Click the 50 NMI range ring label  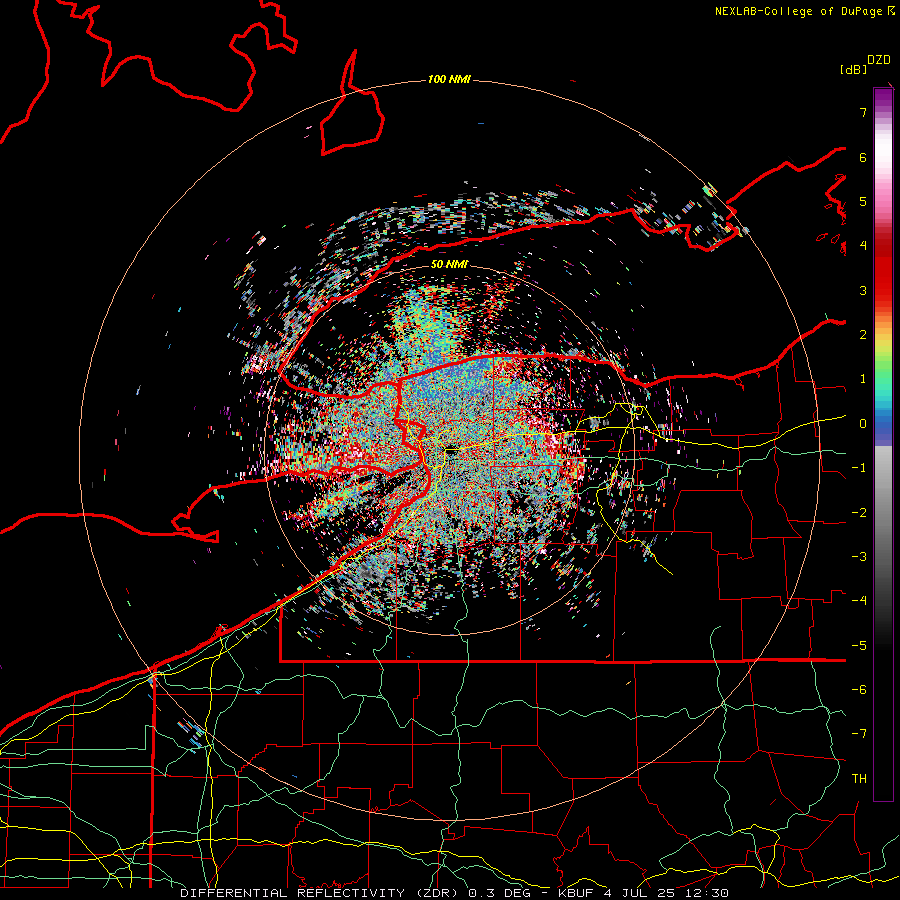(449, 264)
